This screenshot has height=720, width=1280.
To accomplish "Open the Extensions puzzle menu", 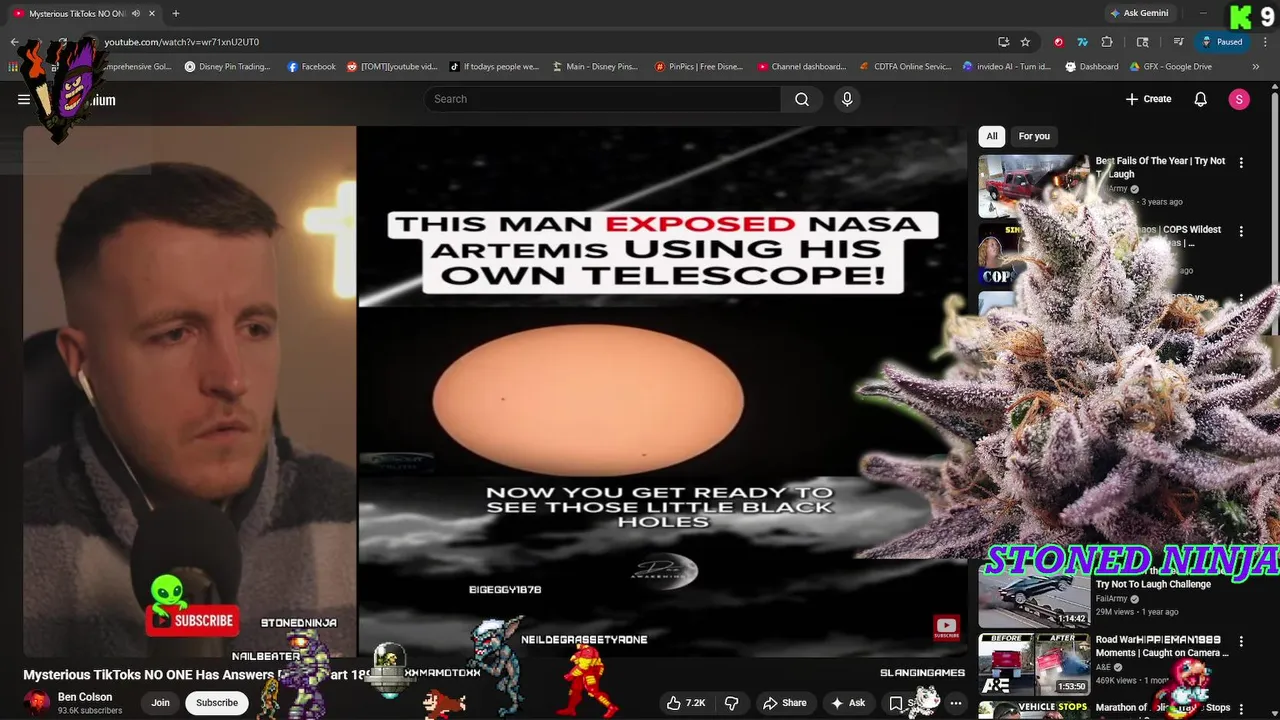I will tap(1107, 42).
